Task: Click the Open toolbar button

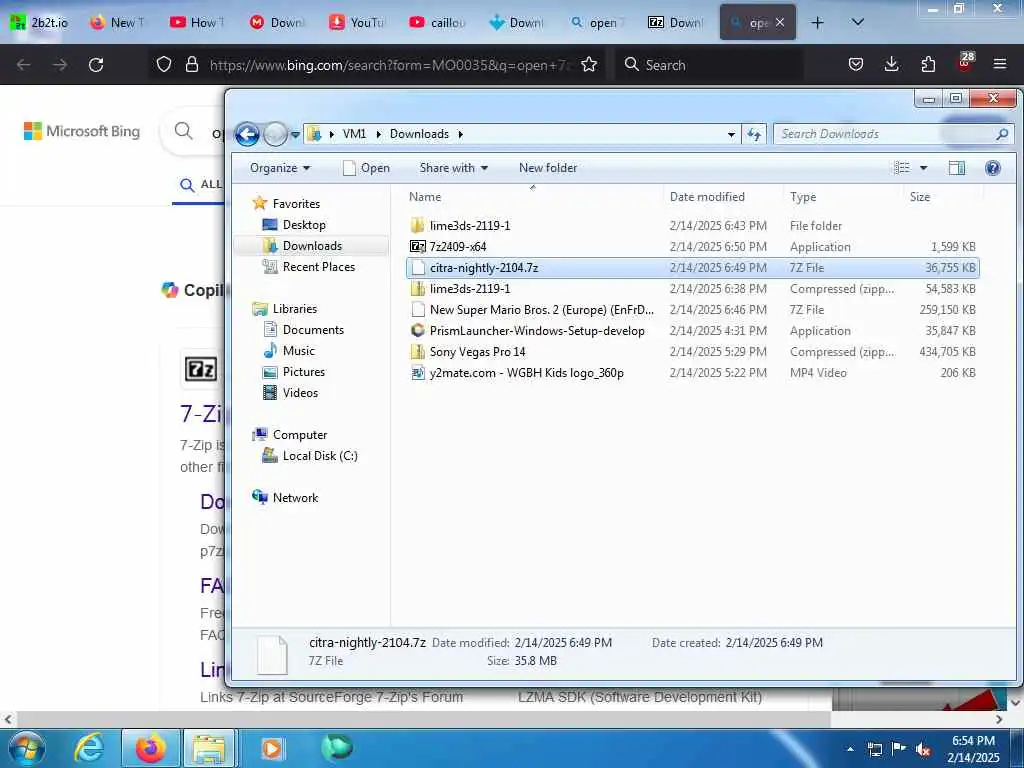Action: (366, 168)
